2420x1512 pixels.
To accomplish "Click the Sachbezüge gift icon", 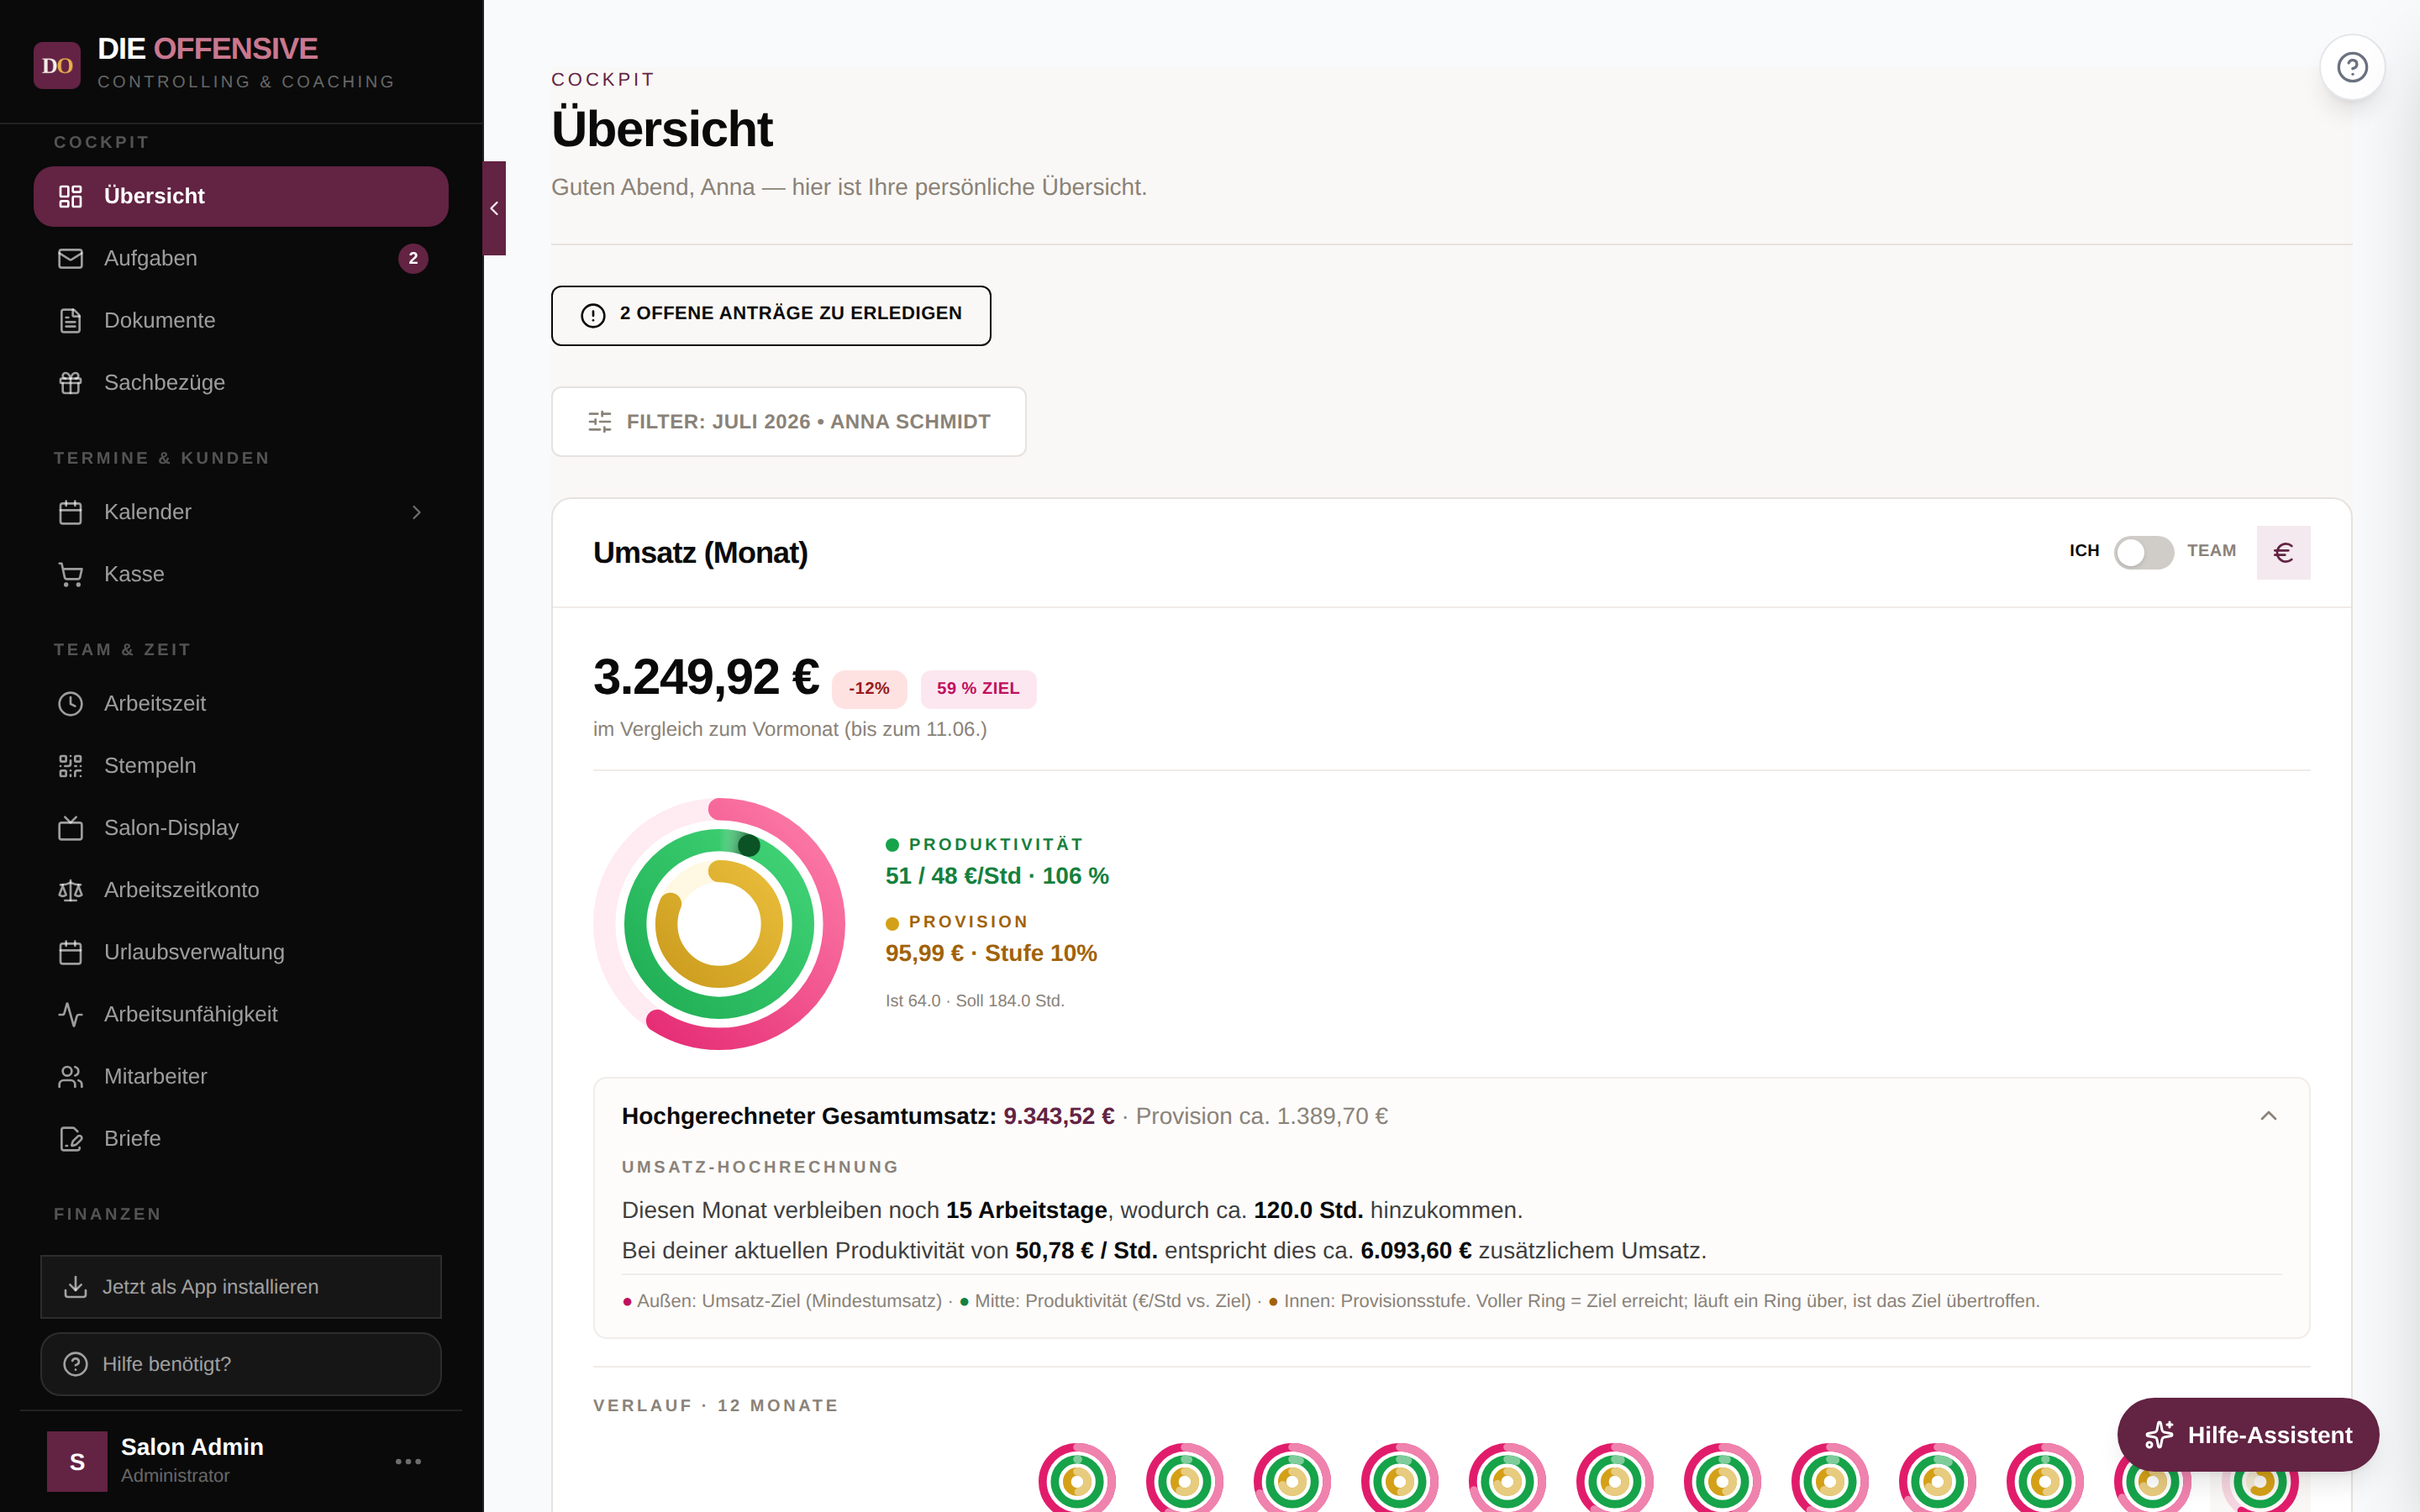I will (x=70, y=382).
